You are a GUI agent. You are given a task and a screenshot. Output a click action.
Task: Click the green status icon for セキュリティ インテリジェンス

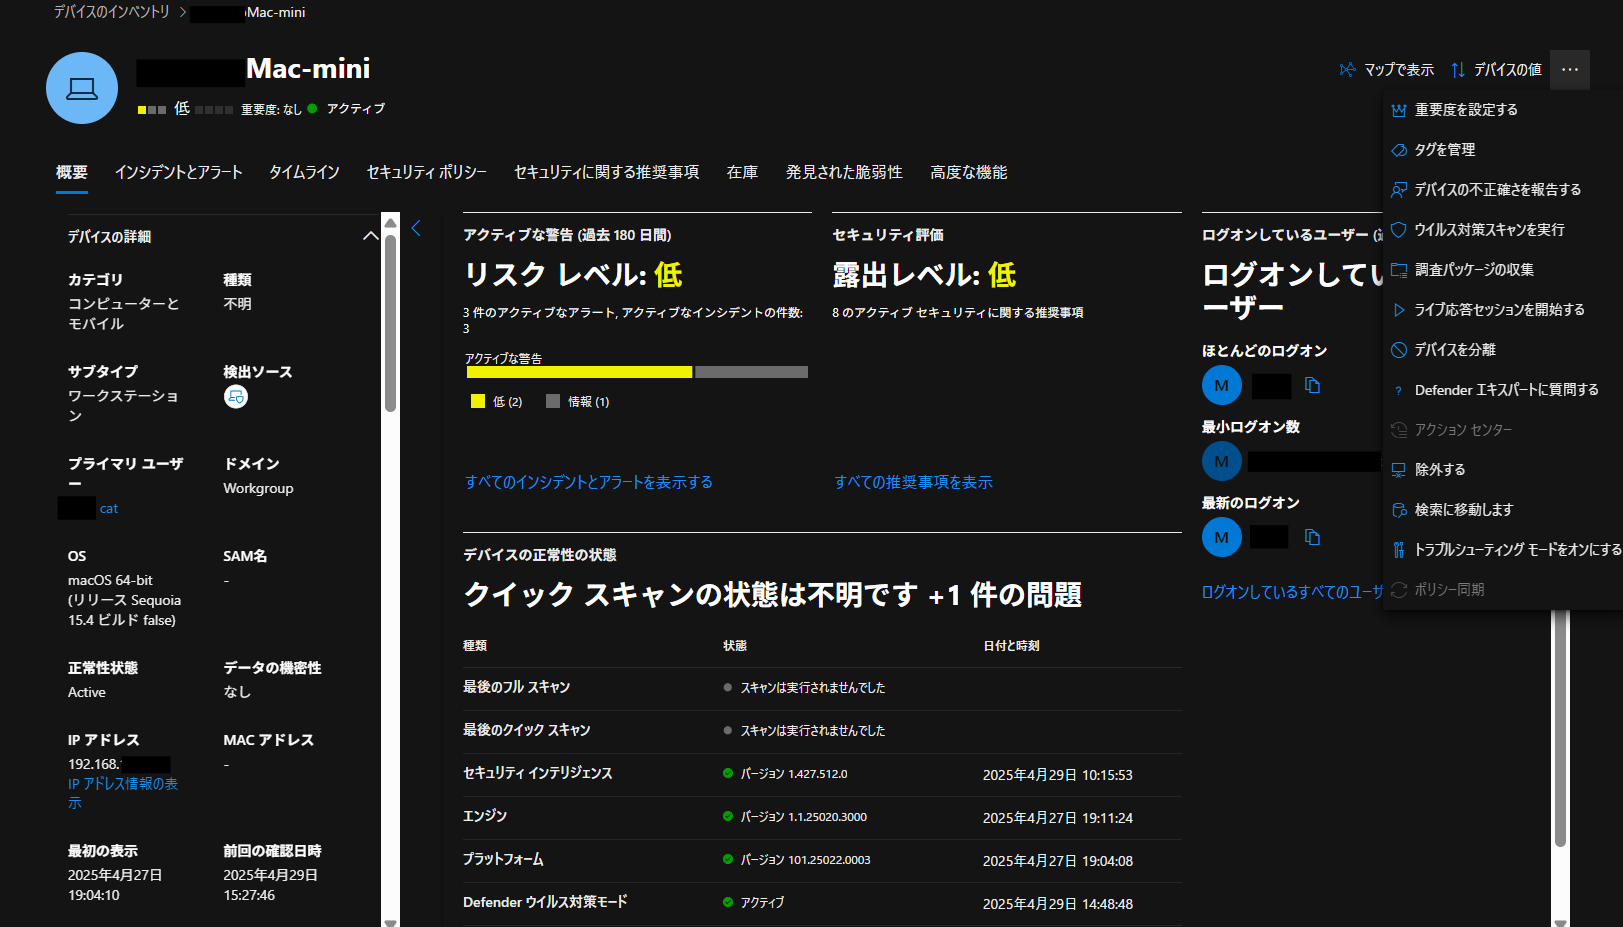tap(728, 774)
